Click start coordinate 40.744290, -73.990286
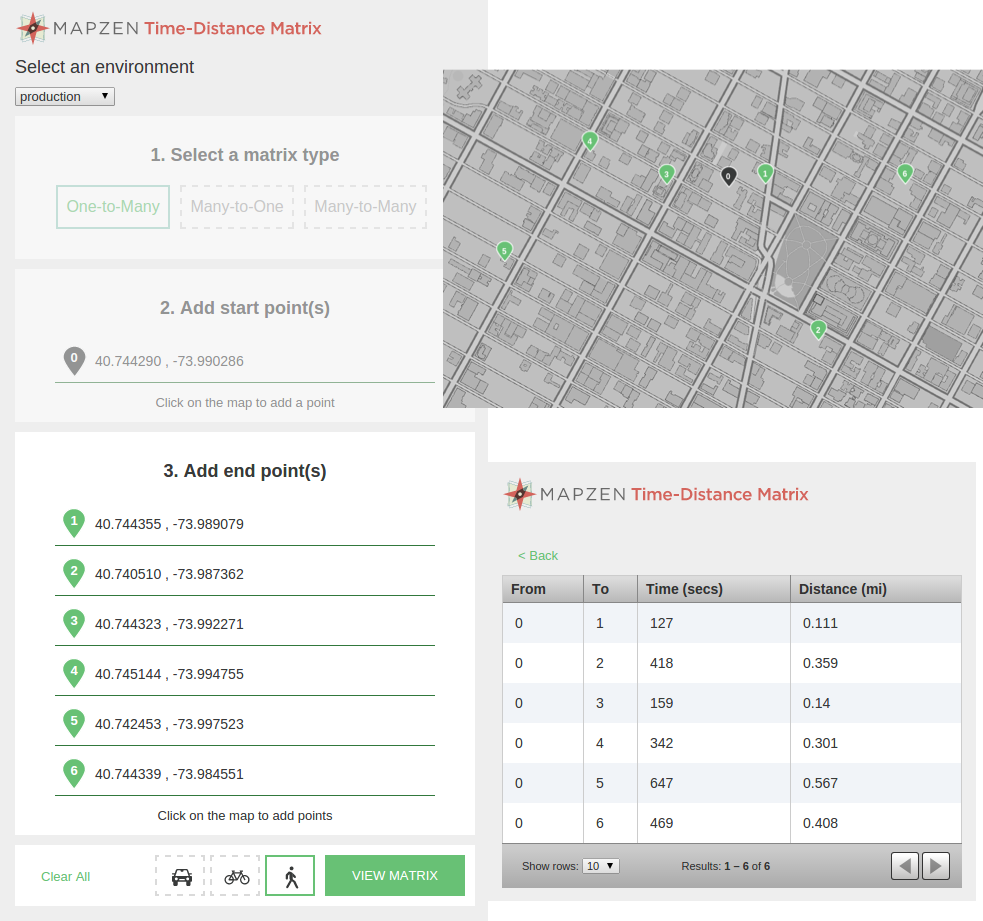The height and width of the screenshot is (921, 983). [x=169, y=361]
